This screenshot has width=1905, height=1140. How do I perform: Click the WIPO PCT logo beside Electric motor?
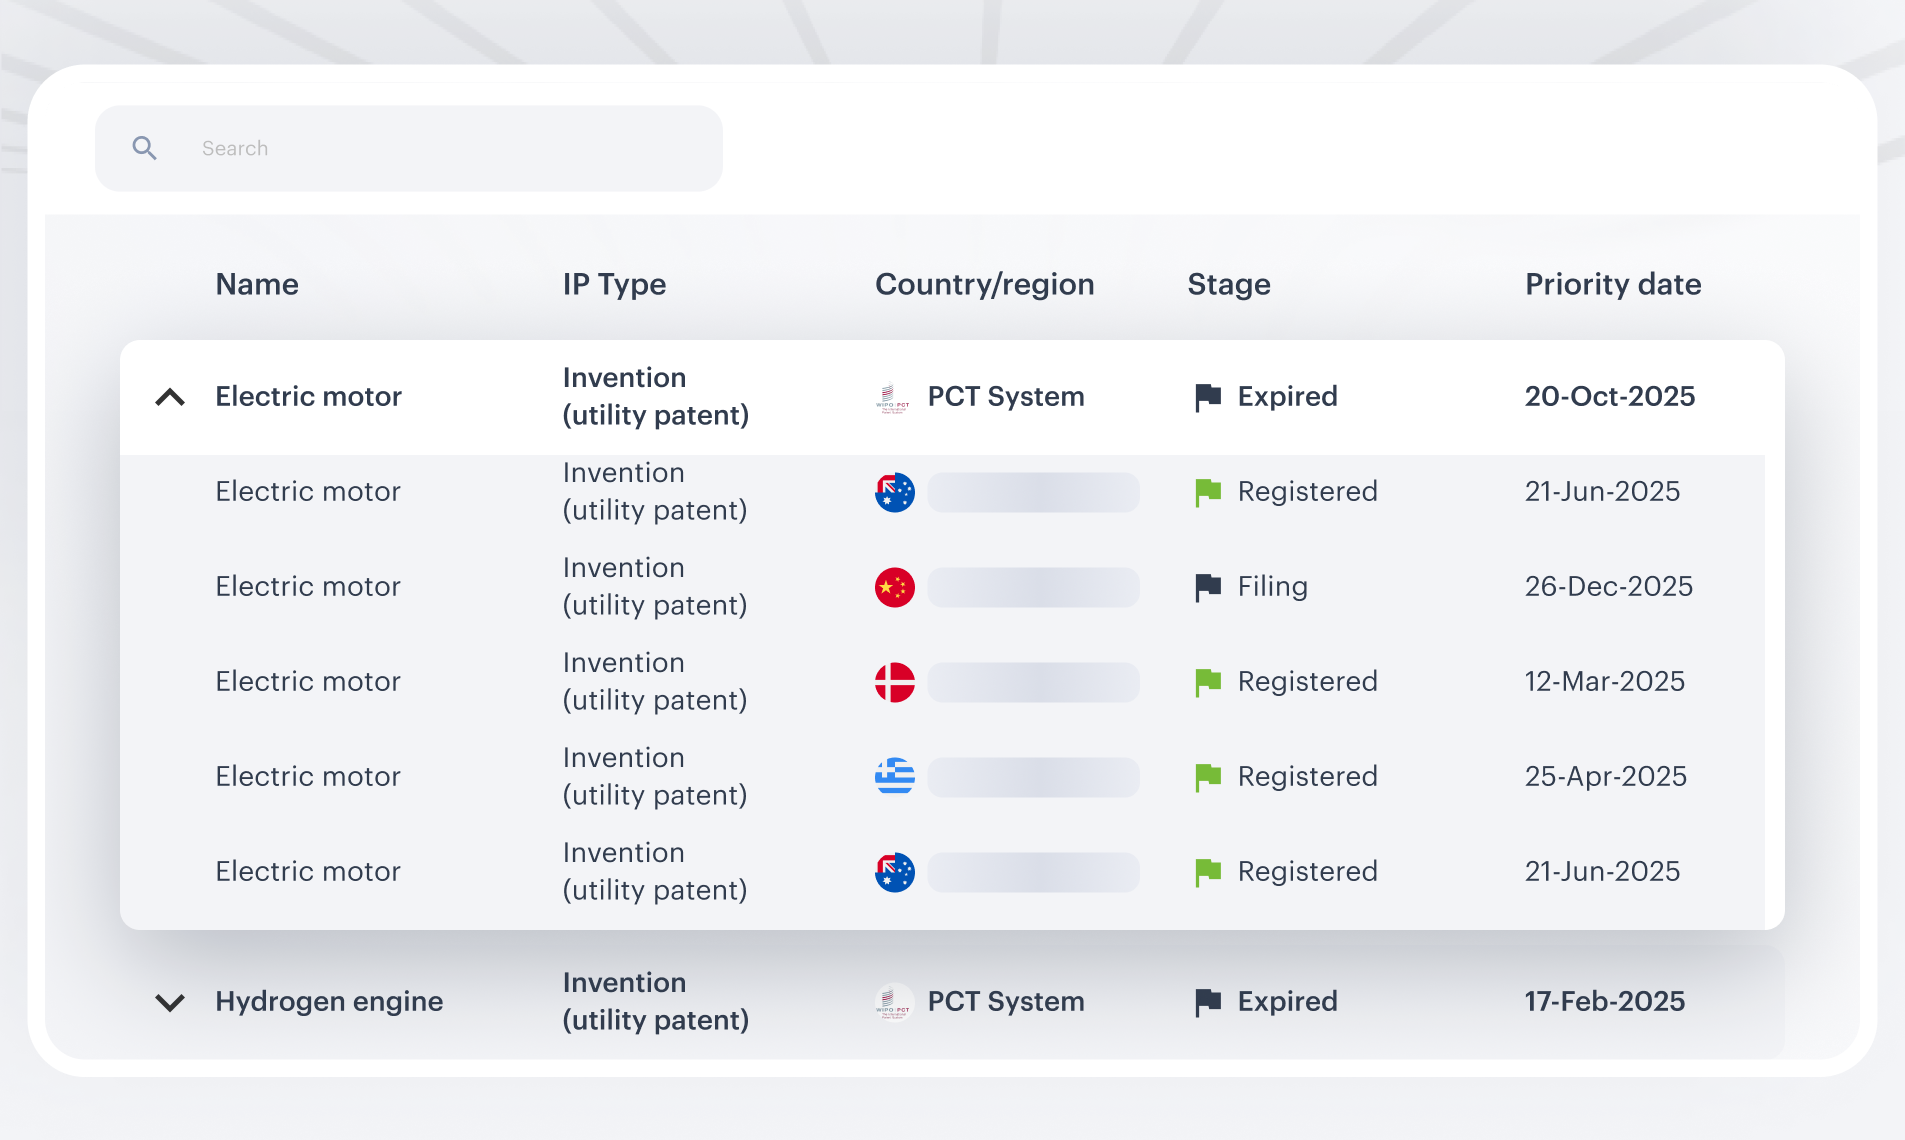click(x=892, y=398)
